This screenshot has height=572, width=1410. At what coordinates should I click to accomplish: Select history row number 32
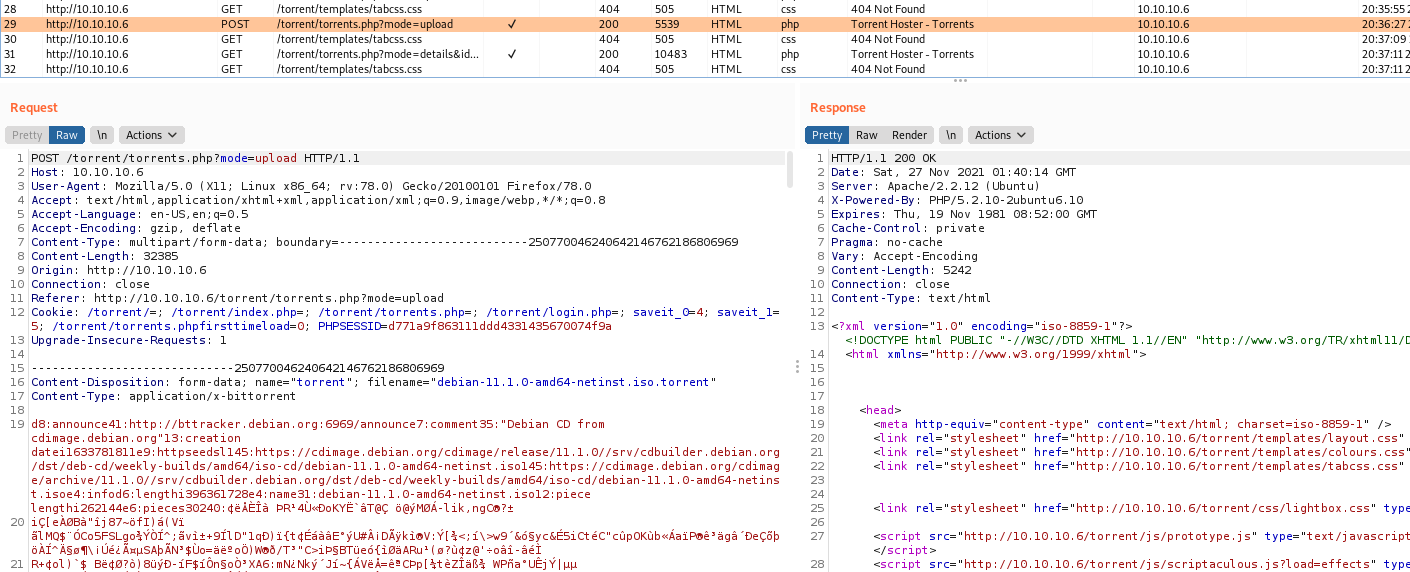[x=705, y=69]
